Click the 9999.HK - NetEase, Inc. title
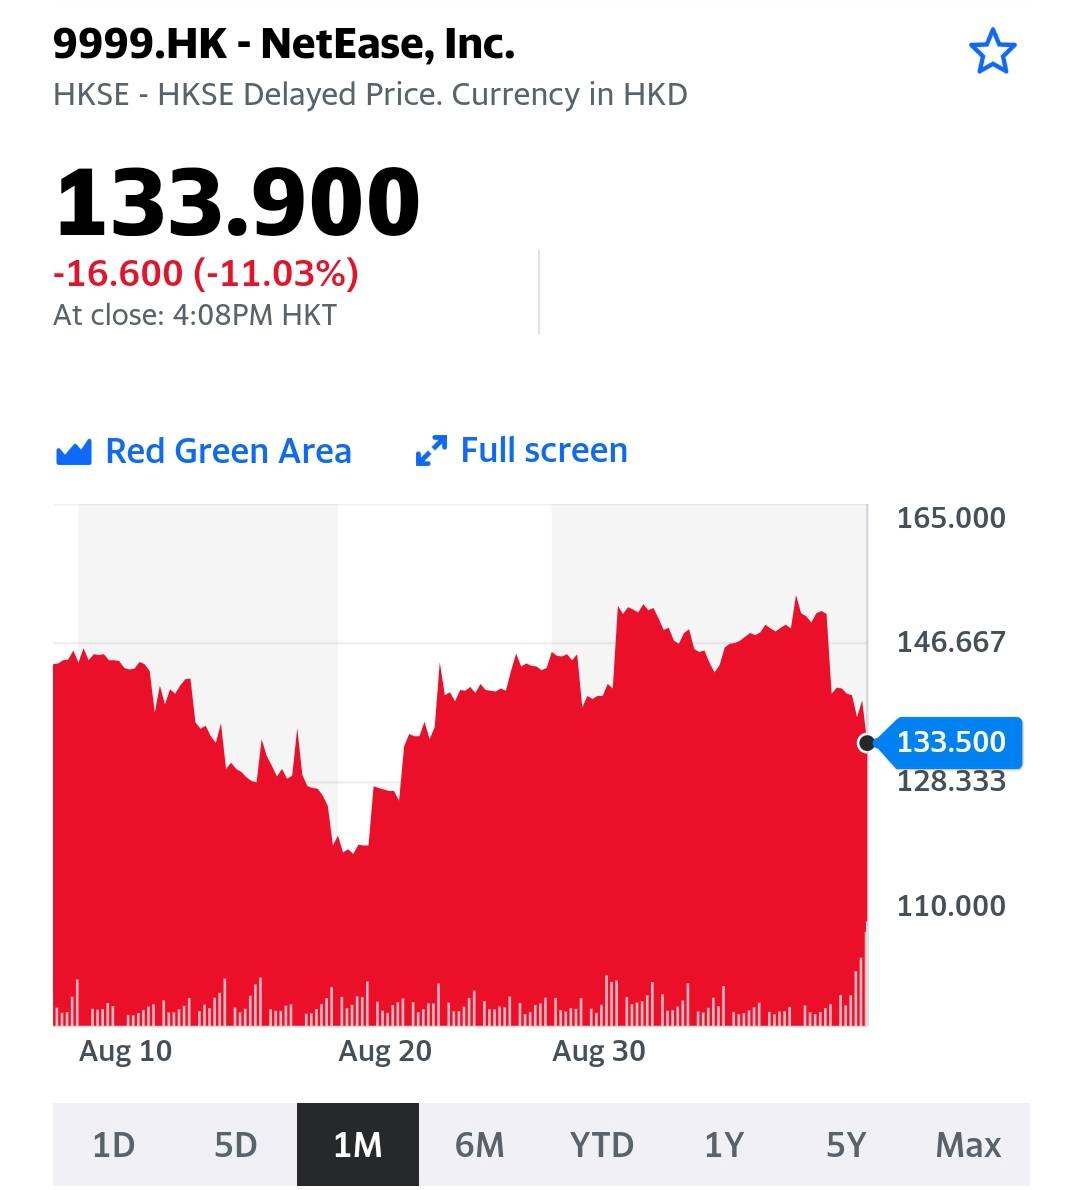 (x=284, y=43)
